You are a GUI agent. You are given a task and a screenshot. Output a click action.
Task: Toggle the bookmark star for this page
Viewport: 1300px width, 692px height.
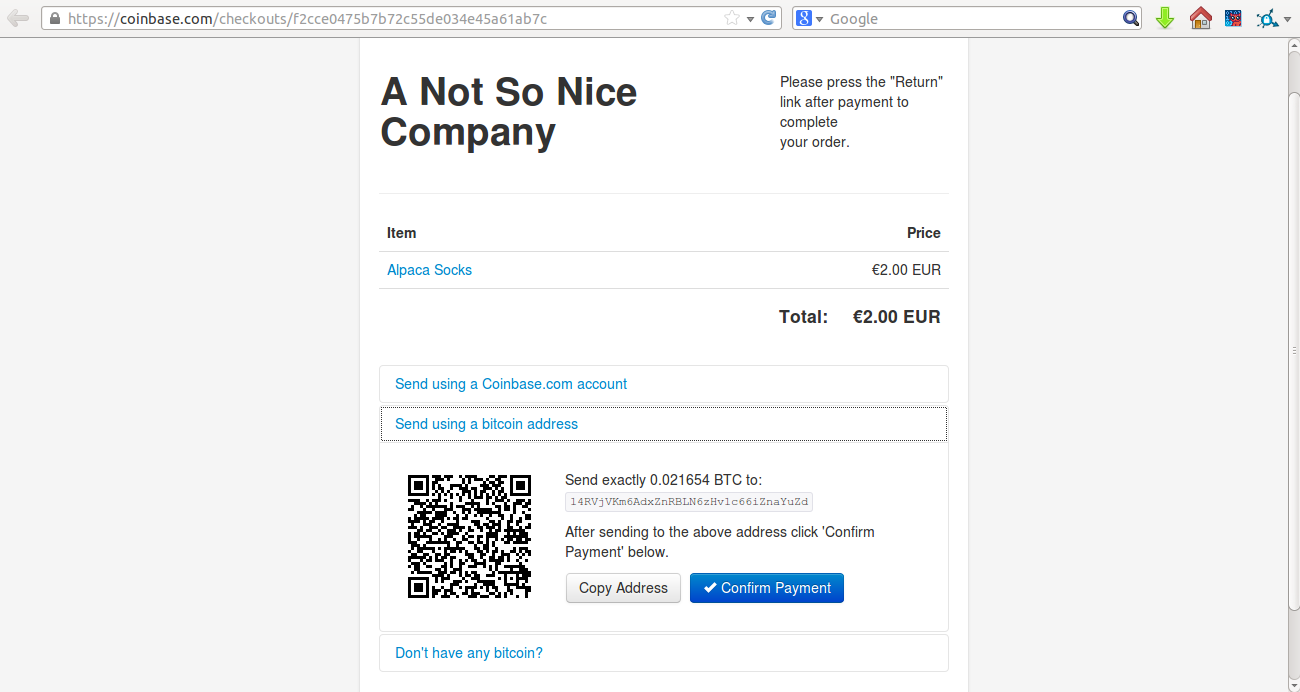point(732,17)
